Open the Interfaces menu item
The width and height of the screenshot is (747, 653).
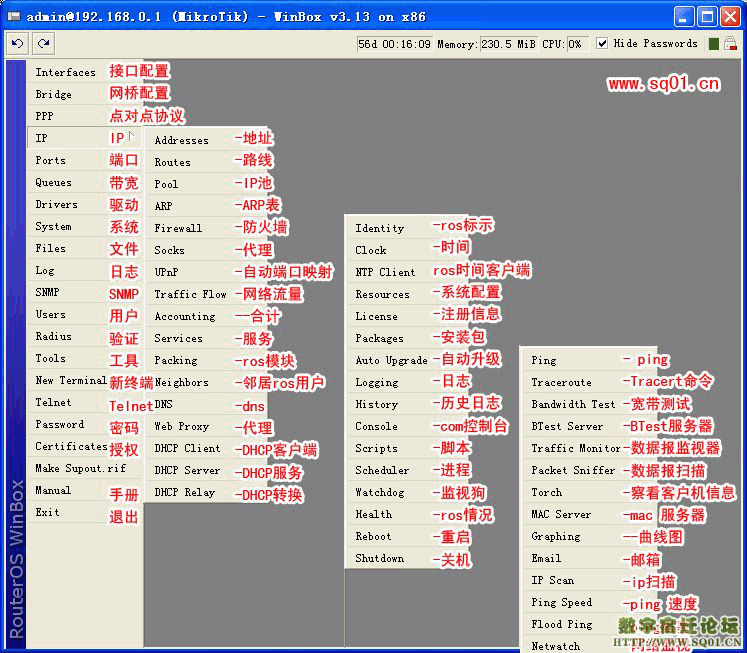[85, 72]
